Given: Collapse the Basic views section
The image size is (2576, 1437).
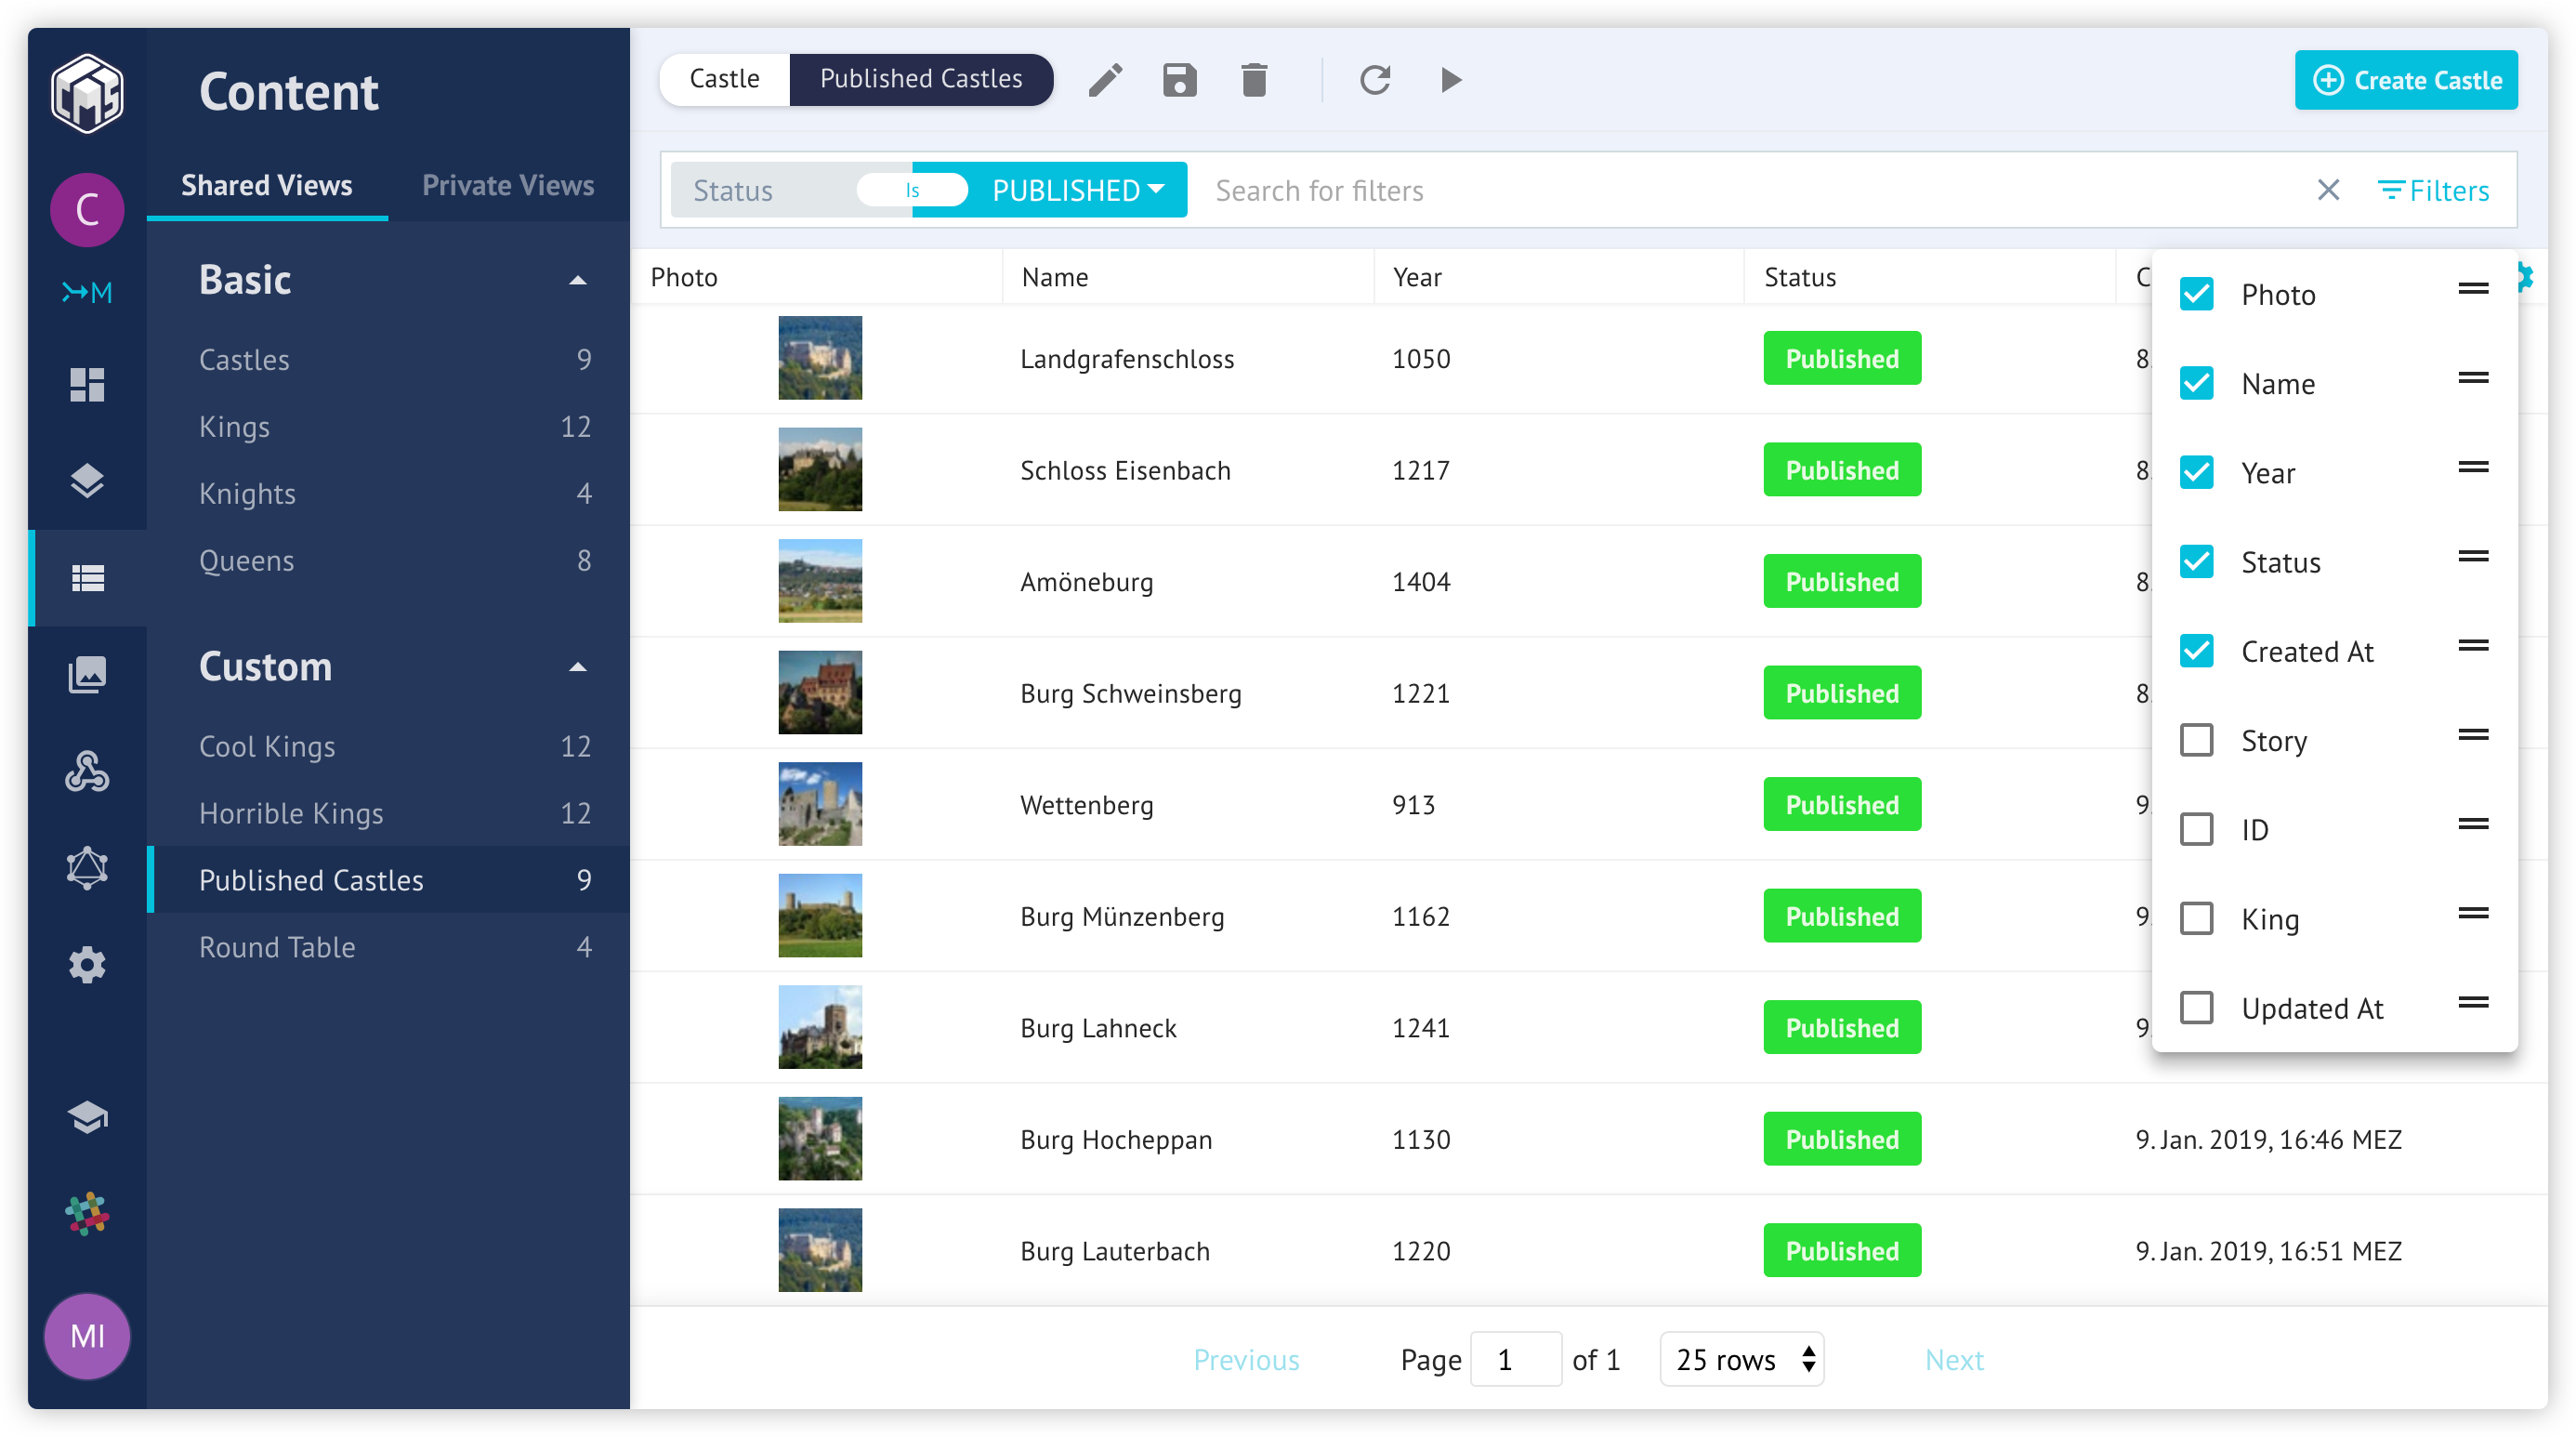Looking at the screenshot, I should point(577,280).
